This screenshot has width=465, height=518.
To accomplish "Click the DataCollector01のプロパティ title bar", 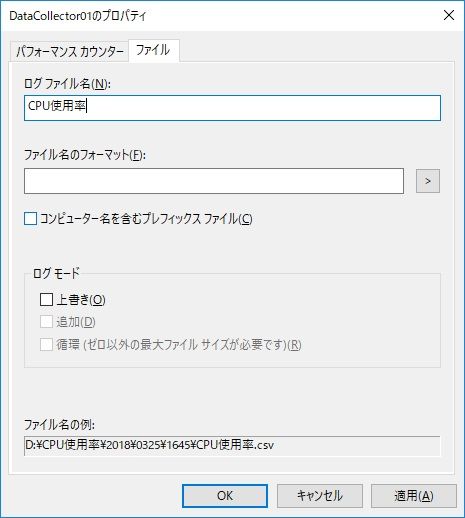I will point(220,16).
